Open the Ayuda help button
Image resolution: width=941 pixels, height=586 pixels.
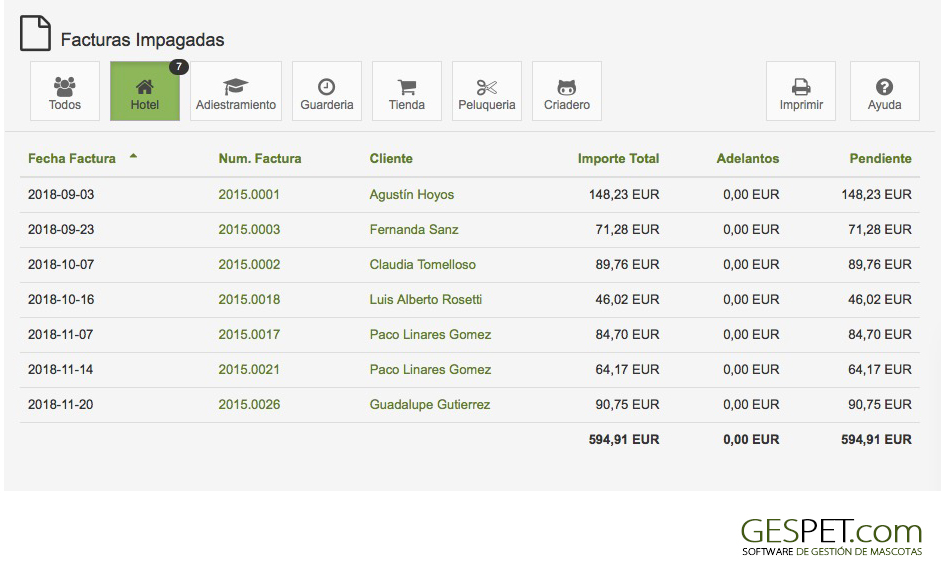[x=885, y=91]
